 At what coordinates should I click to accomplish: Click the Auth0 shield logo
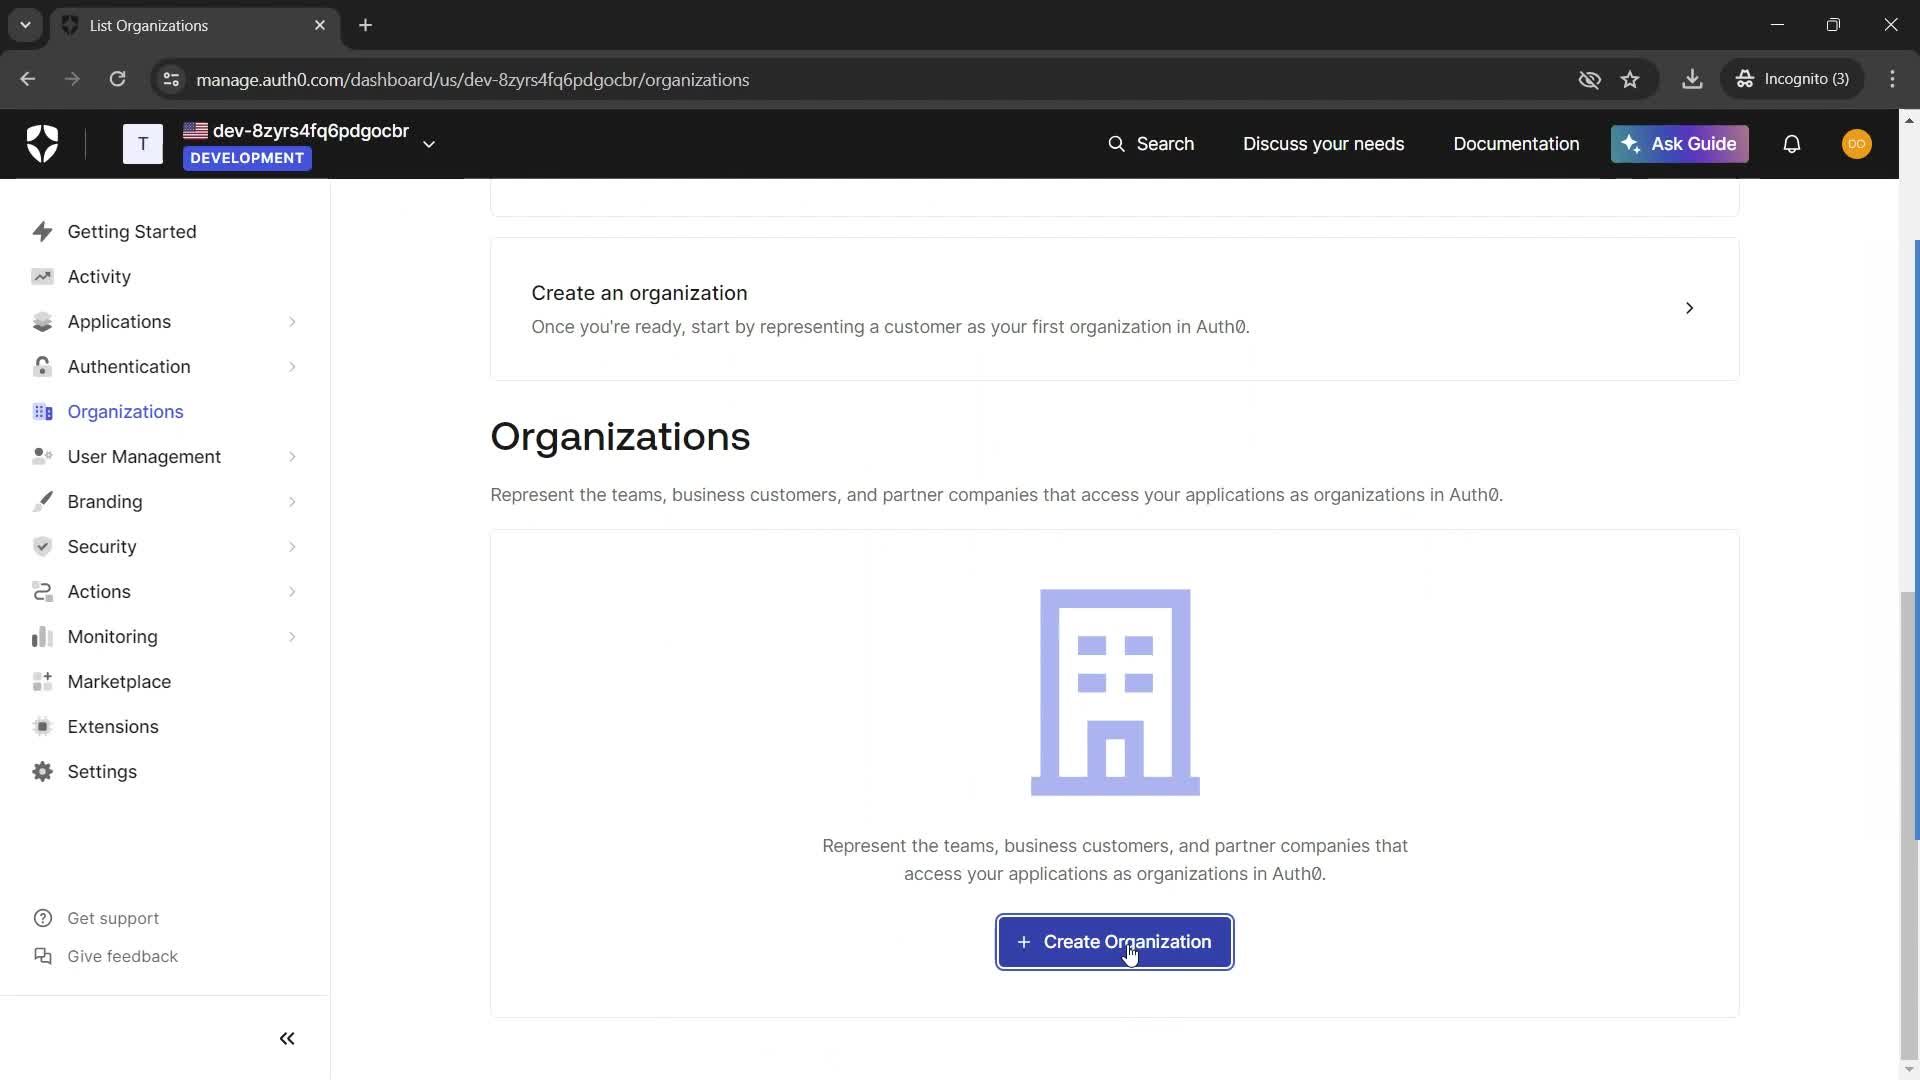(42, 144)
